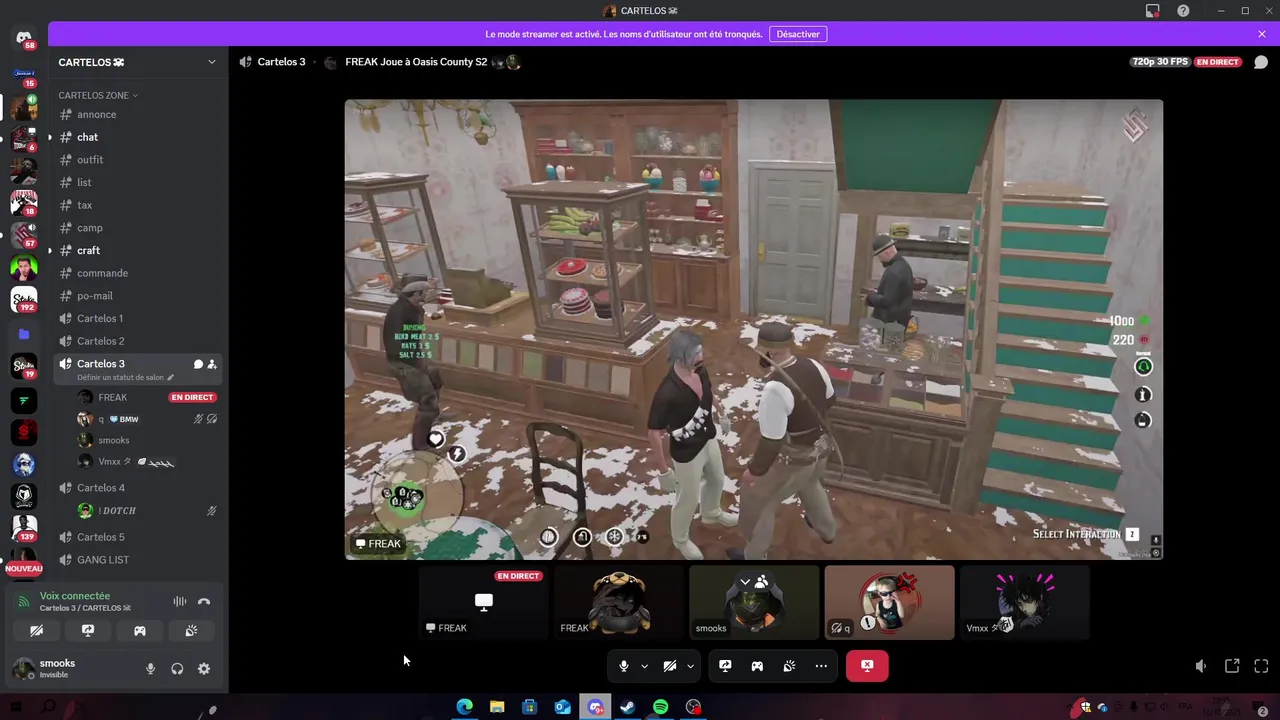Dismiss the streamer mode banner
The height and width of the screenshot is (720, 1280).
click(1262, 34)
